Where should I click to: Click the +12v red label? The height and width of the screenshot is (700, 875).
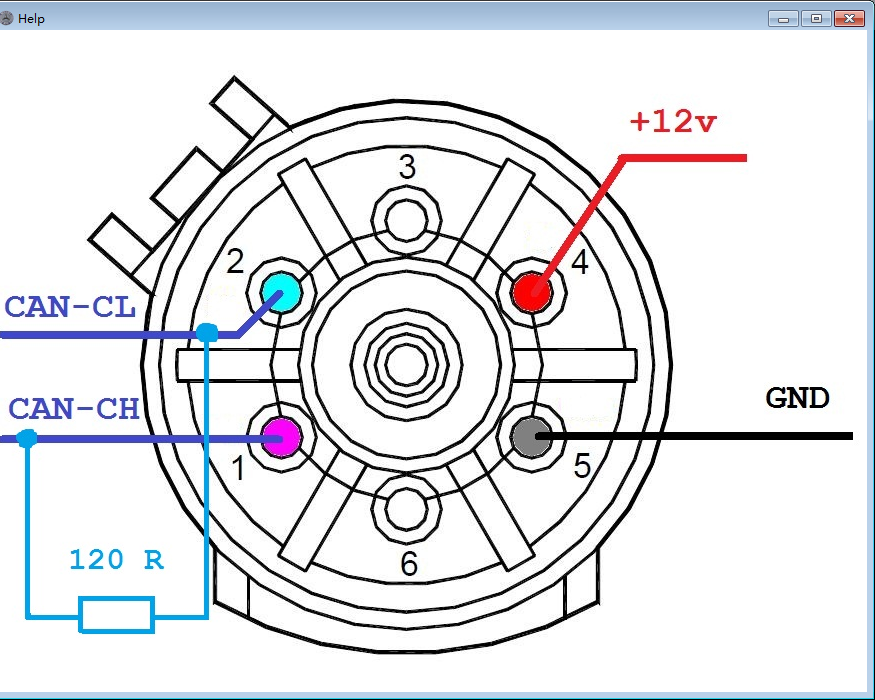point(673,122)
